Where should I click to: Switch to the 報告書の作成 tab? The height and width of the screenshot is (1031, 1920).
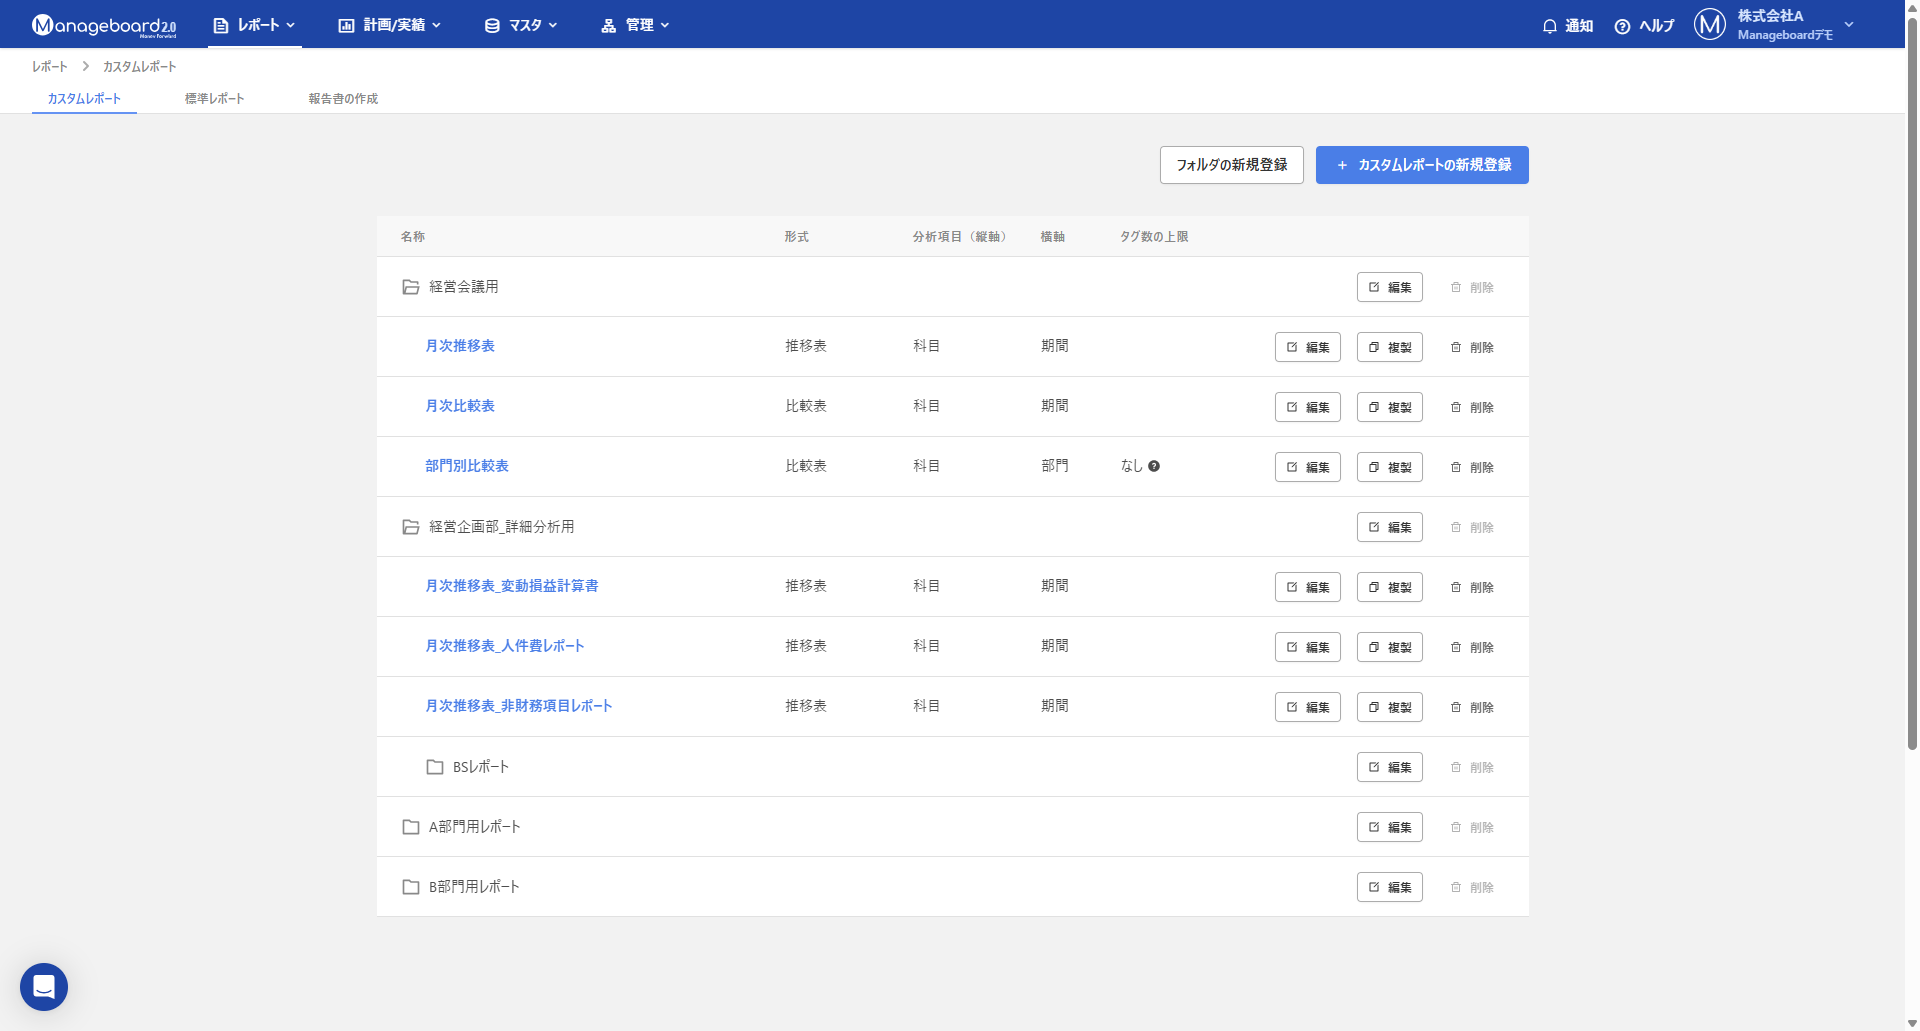tap(343, 98)
